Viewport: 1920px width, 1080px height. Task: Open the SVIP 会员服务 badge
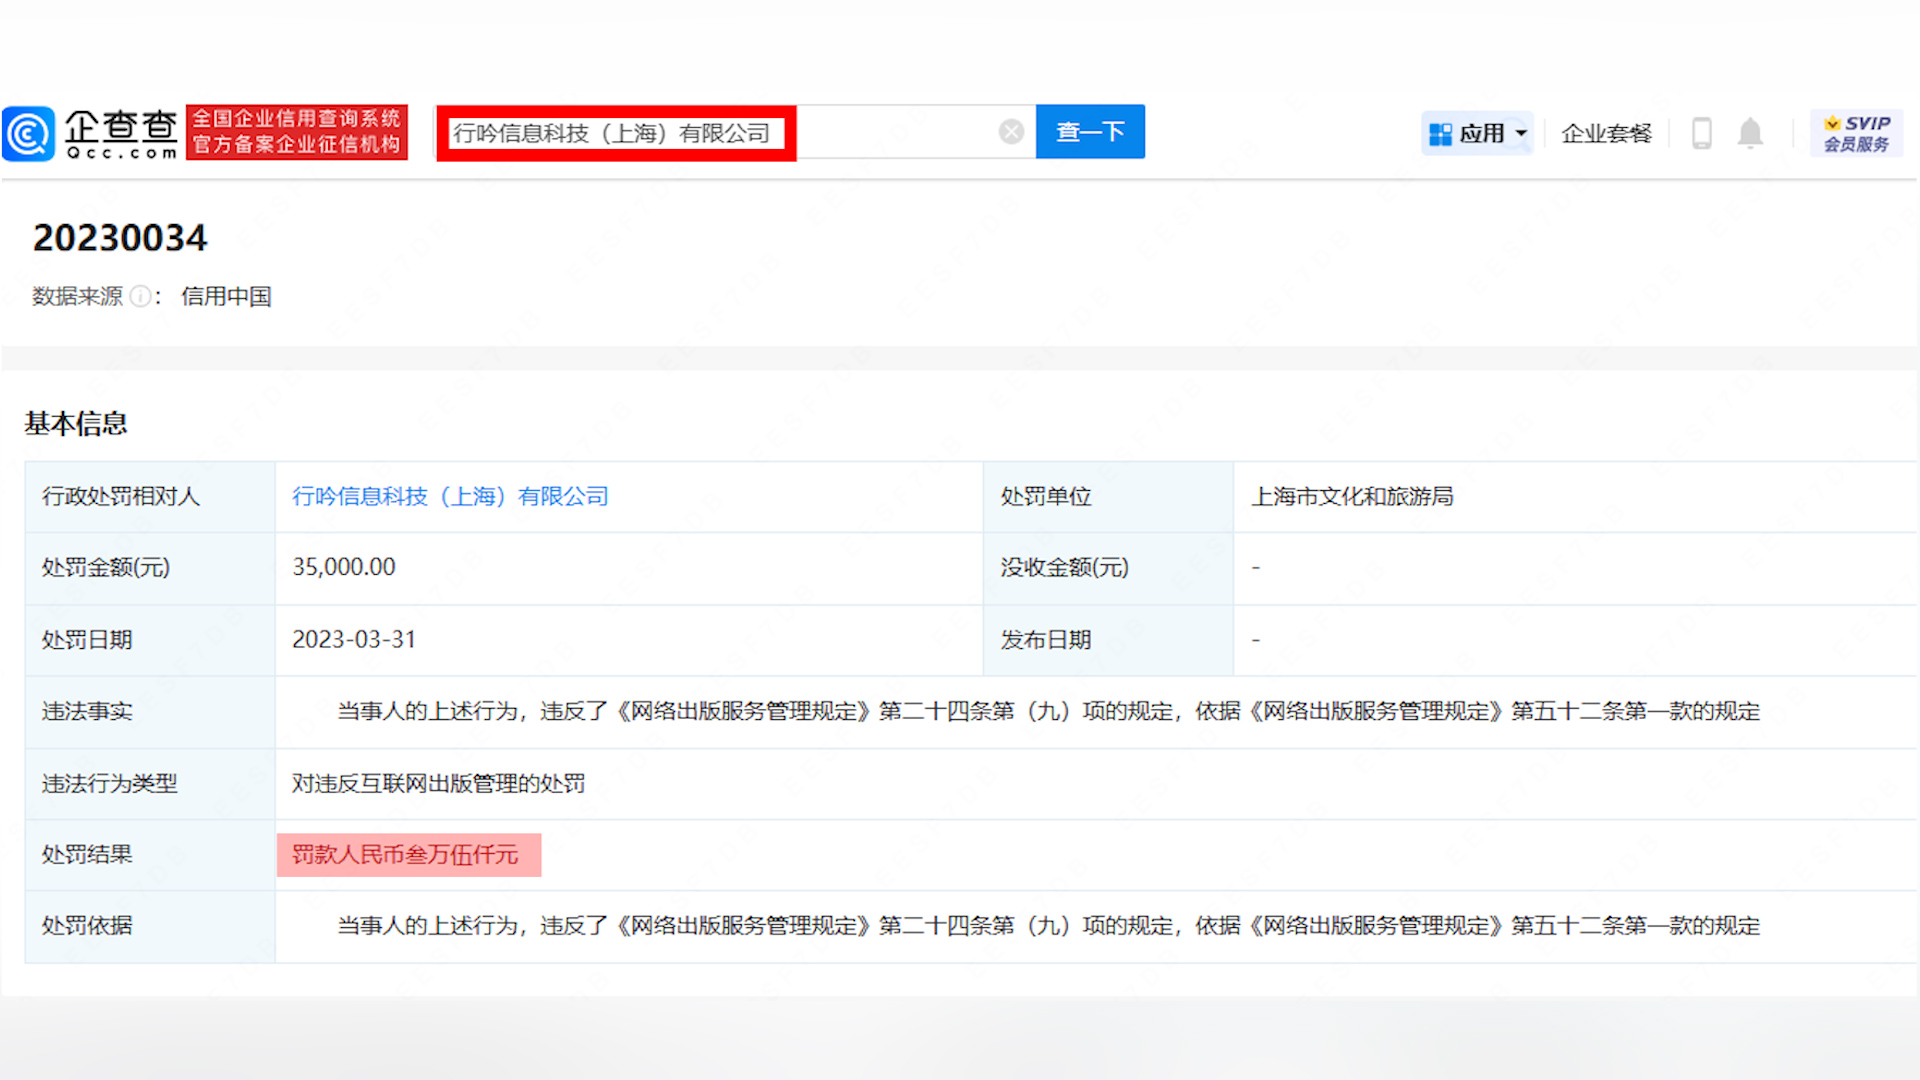pyautogui.click(x=1857, y=133)
